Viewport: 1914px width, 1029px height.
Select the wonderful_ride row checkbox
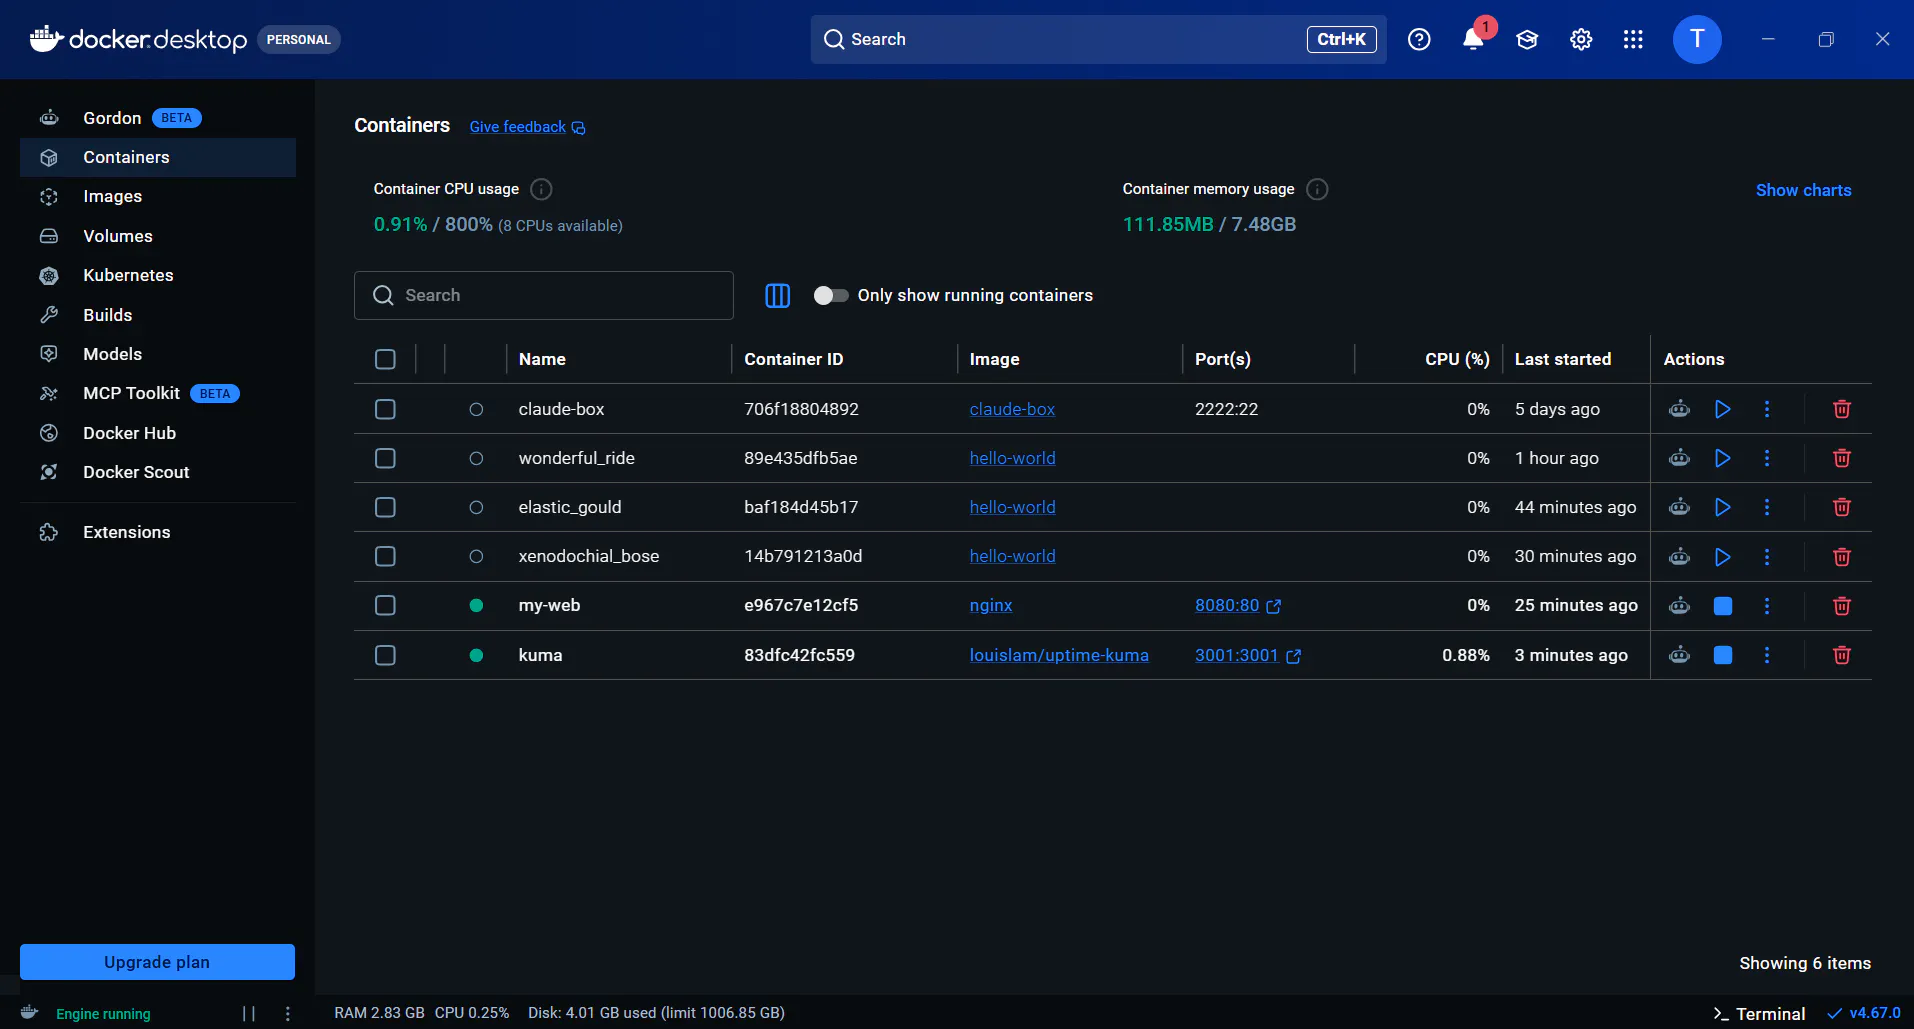[385, 458]
